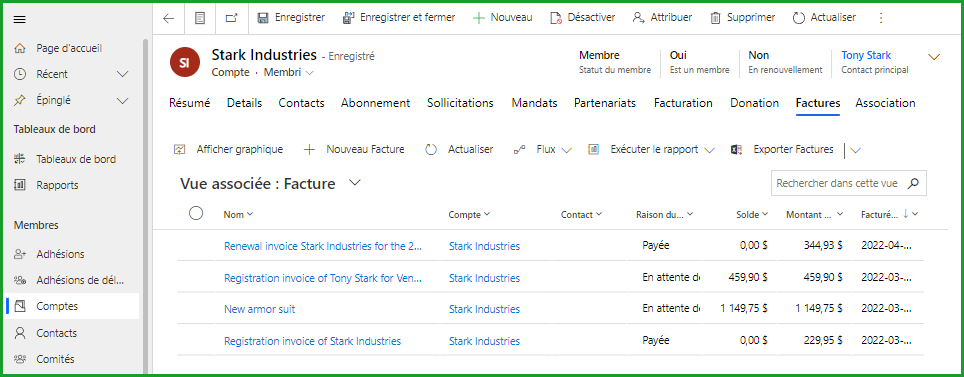Open Tony Stark contact link
Viewport: 964px width, 377px height.
[866, 55]
